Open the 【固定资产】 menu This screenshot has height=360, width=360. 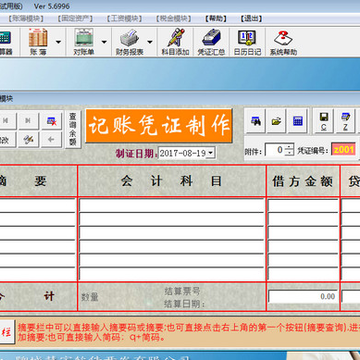[x=75, y=19]
